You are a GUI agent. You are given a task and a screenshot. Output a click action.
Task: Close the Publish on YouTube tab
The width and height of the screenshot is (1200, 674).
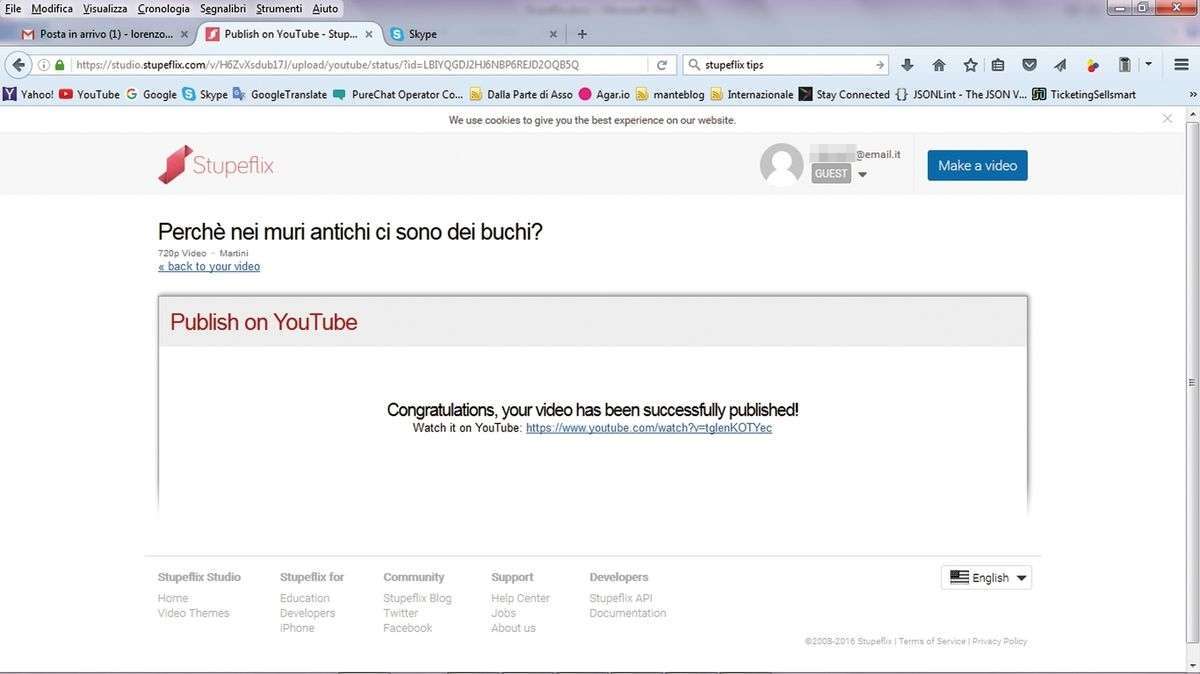(x=369, y=34)
